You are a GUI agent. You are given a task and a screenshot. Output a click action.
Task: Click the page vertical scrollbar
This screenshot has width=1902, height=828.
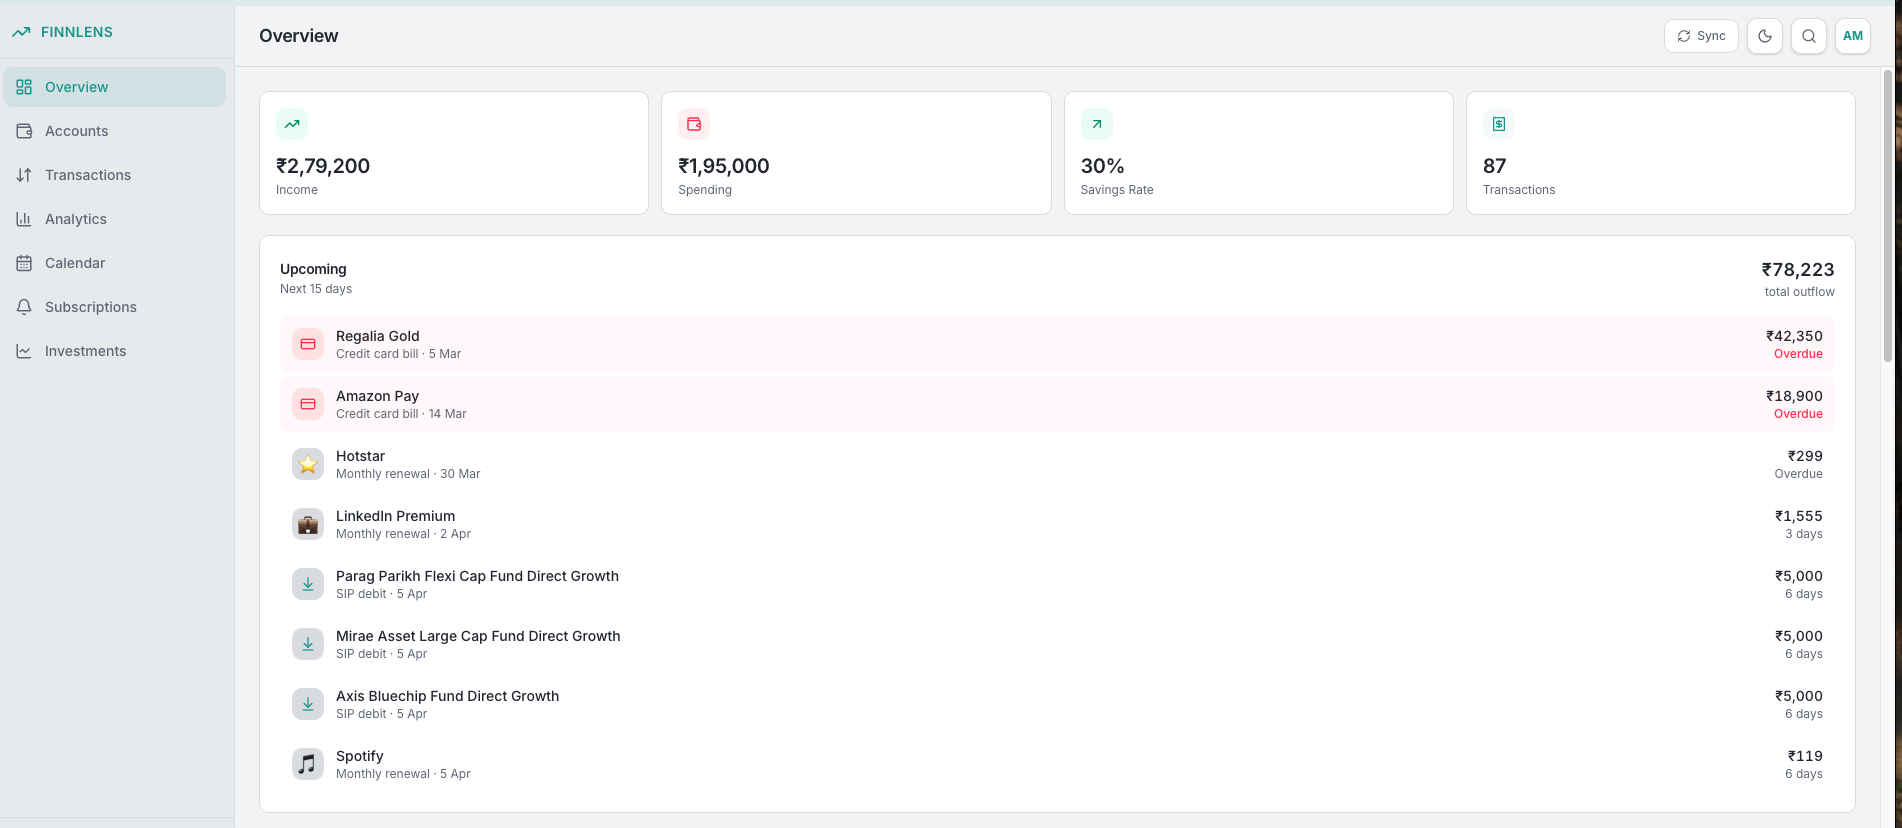pyautogui.click(x=1888, y=215)
